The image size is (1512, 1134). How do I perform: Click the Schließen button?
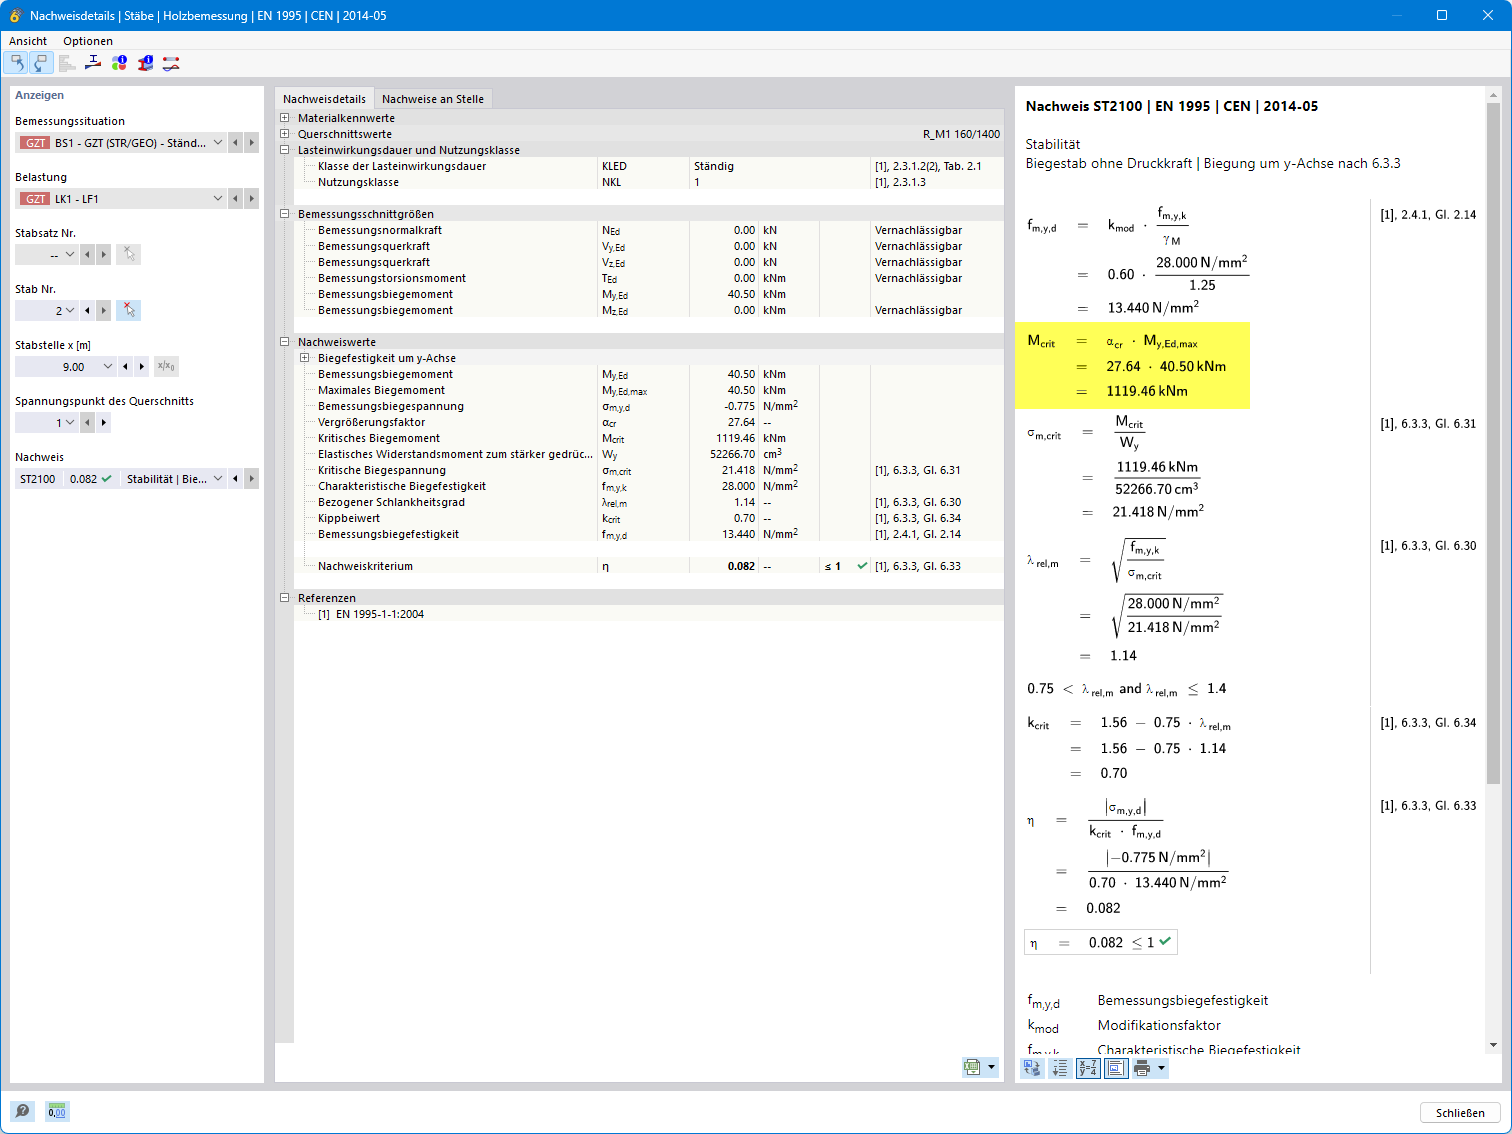[1460, 1113]
